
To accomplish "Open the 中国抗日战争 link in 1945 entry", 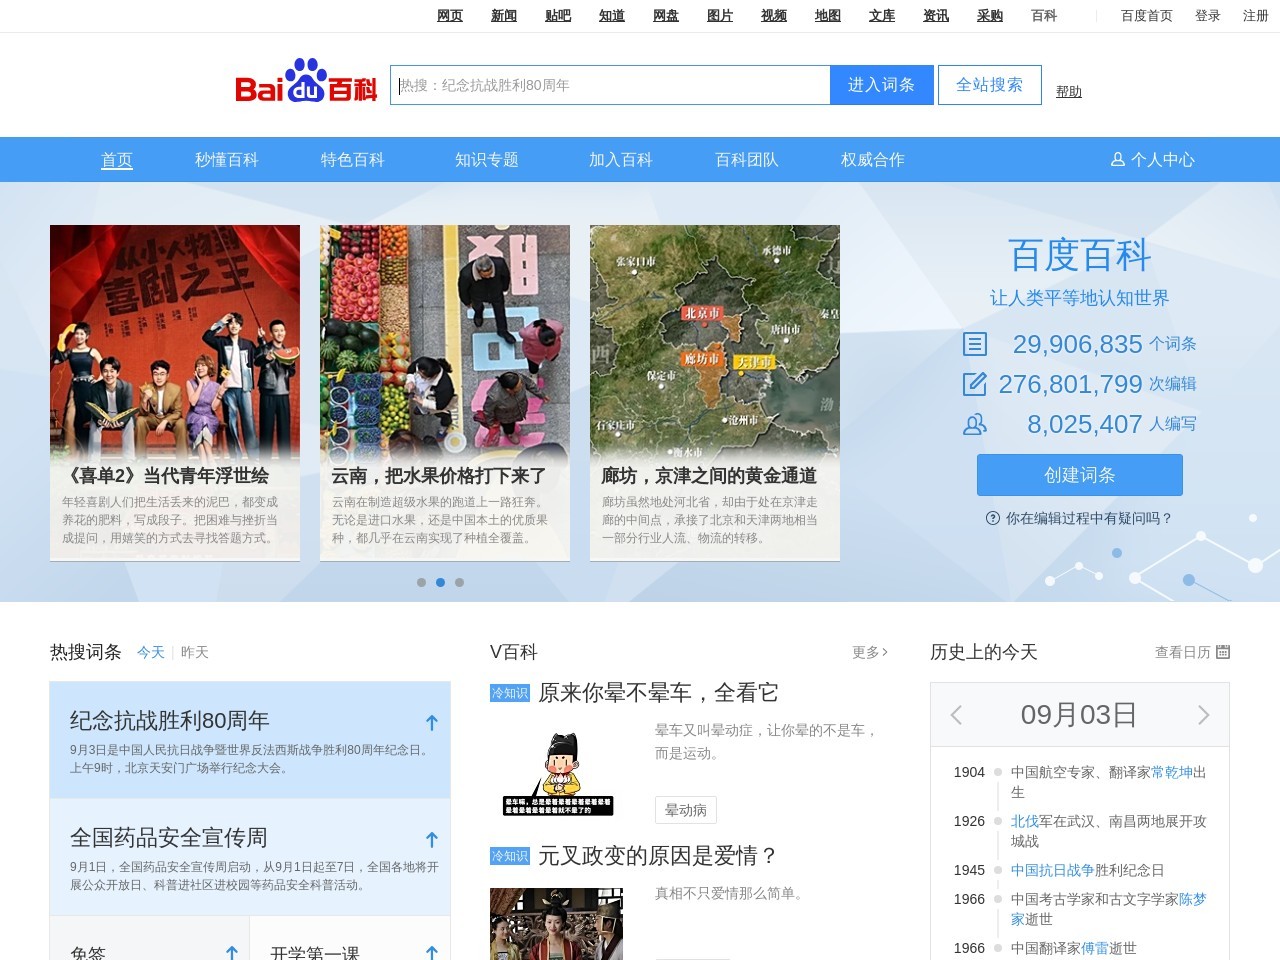I will (x=1053, y=870).
